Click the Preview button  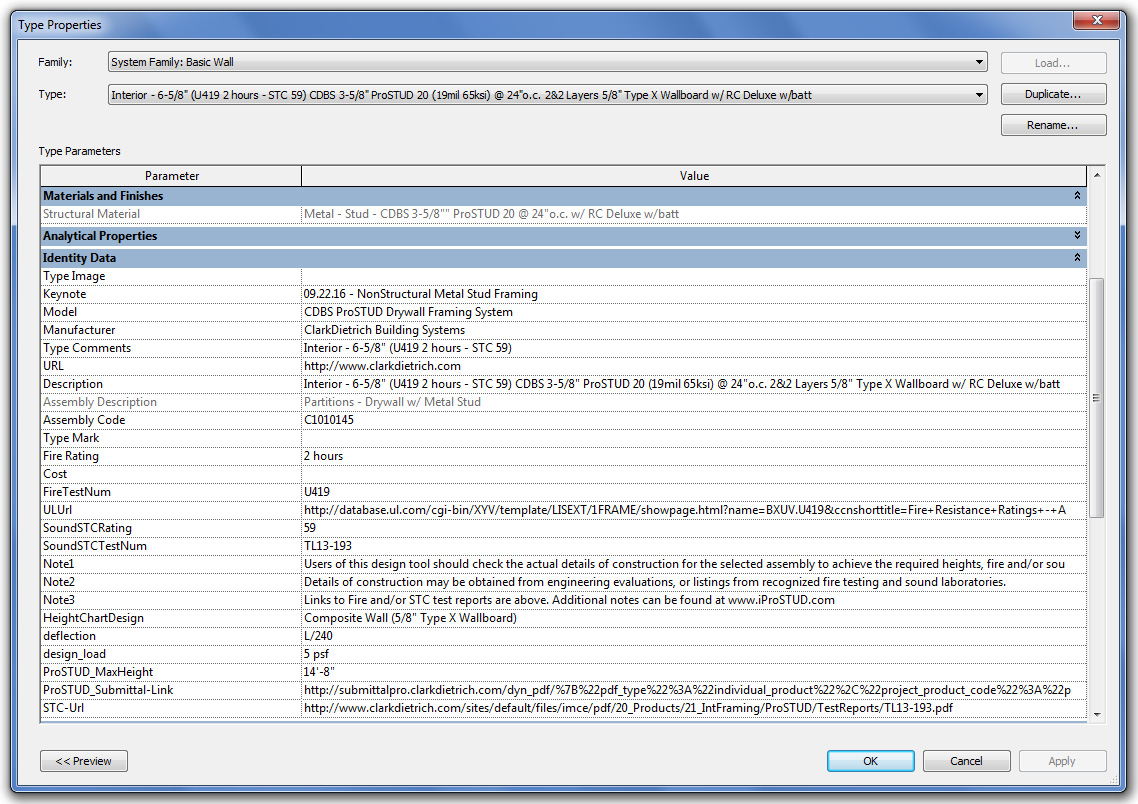83,760
